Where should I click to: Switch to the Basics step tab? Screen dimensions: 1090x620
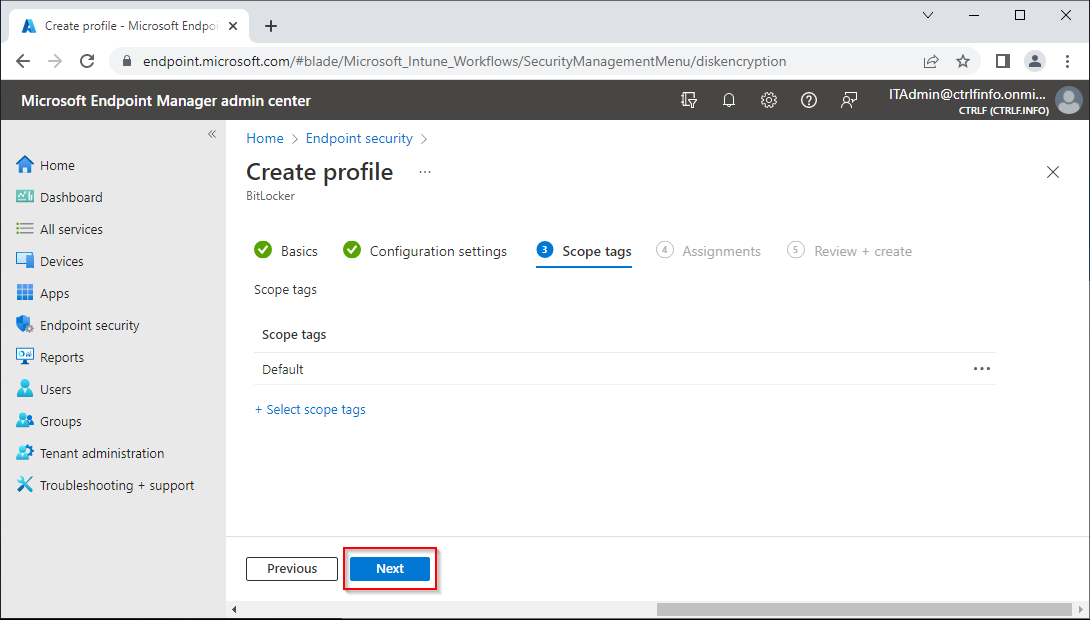[298, 251]
